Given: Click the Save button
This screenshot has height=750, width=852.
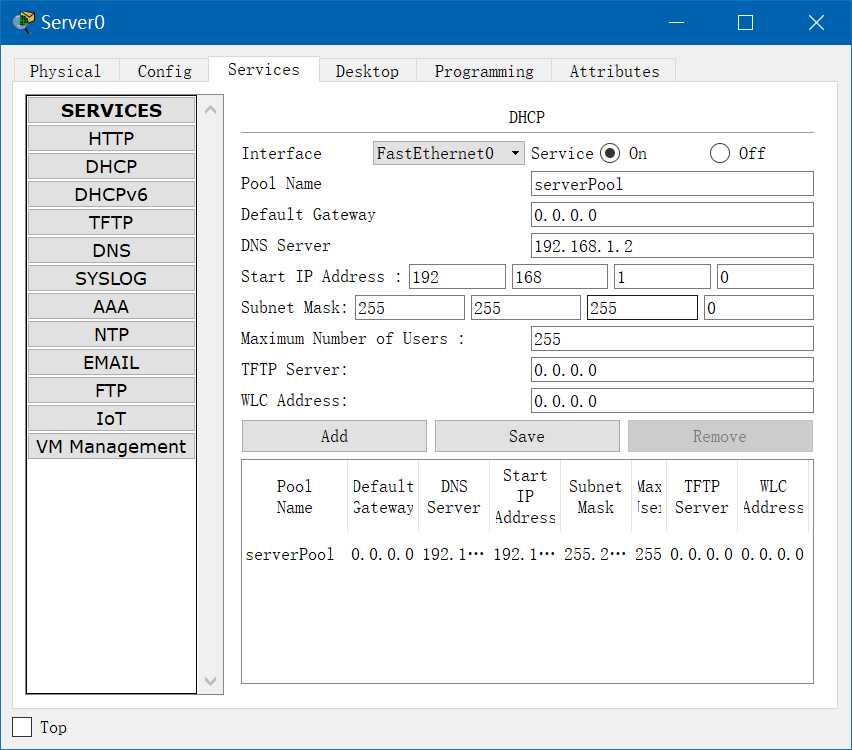Looking at the screenshot, I should [527, 436].
